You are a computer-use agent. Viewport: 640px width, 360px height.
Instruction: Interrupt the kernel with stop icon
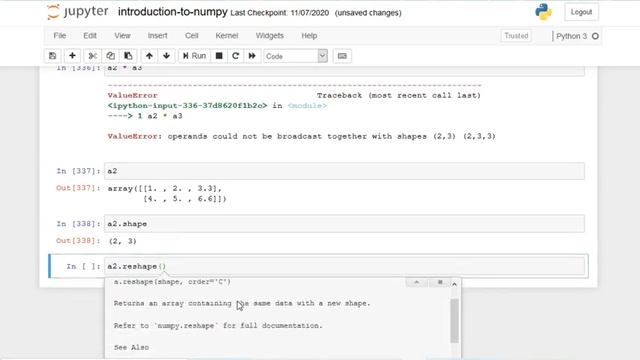pos(219,56)
